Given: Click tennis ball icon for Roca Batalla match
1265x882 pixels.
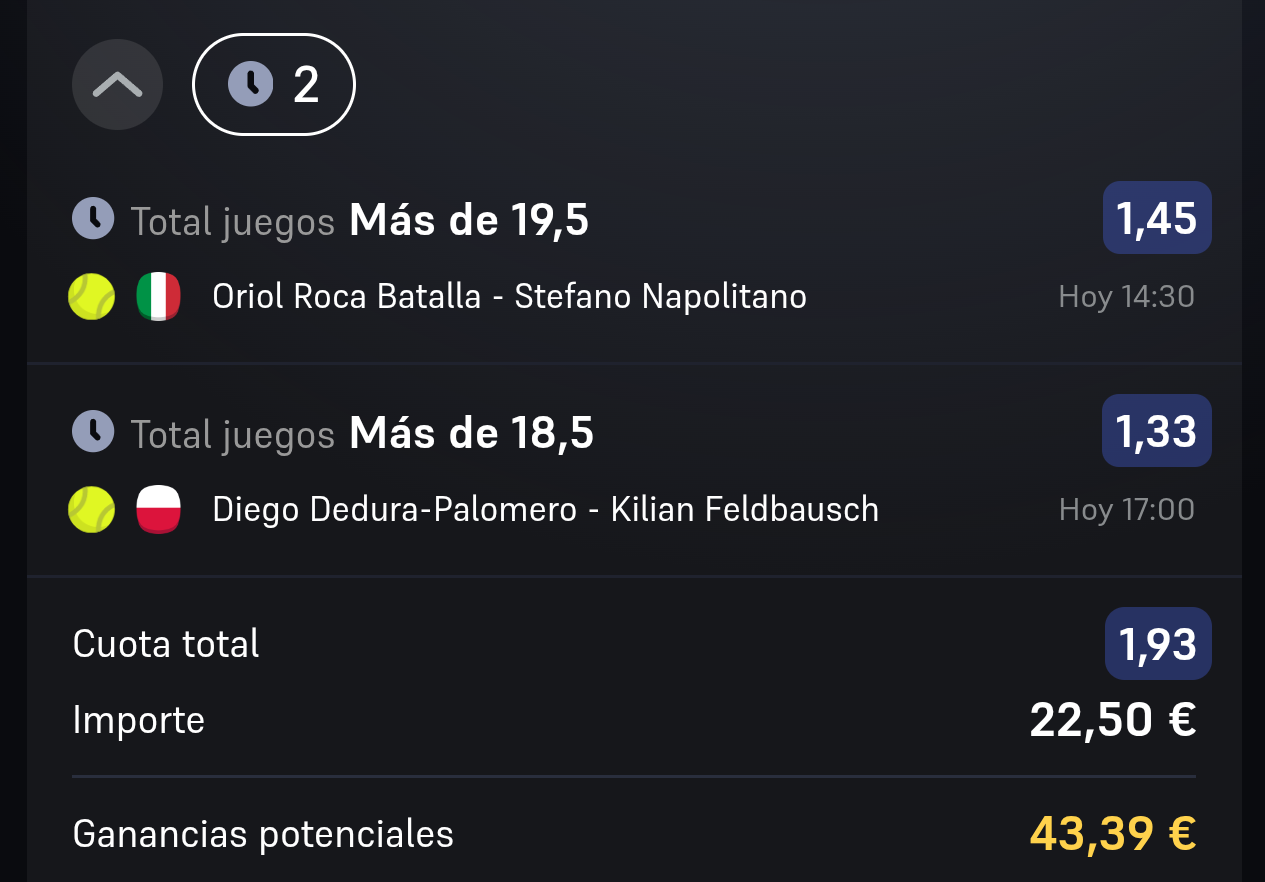Looking at the screenshot, I should [x=91, y=297].
